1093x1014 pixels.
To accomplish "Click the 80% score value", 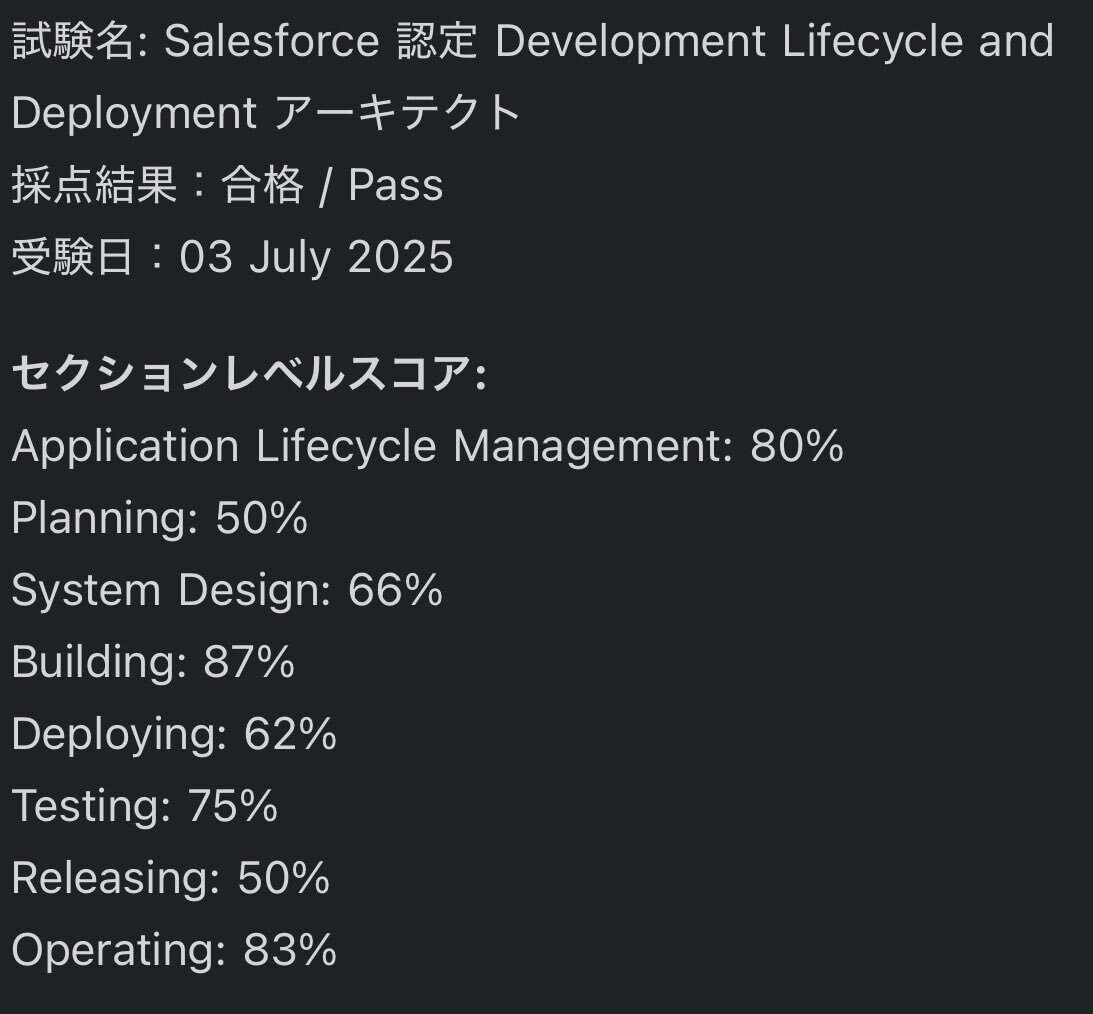I will pos(797,445).
